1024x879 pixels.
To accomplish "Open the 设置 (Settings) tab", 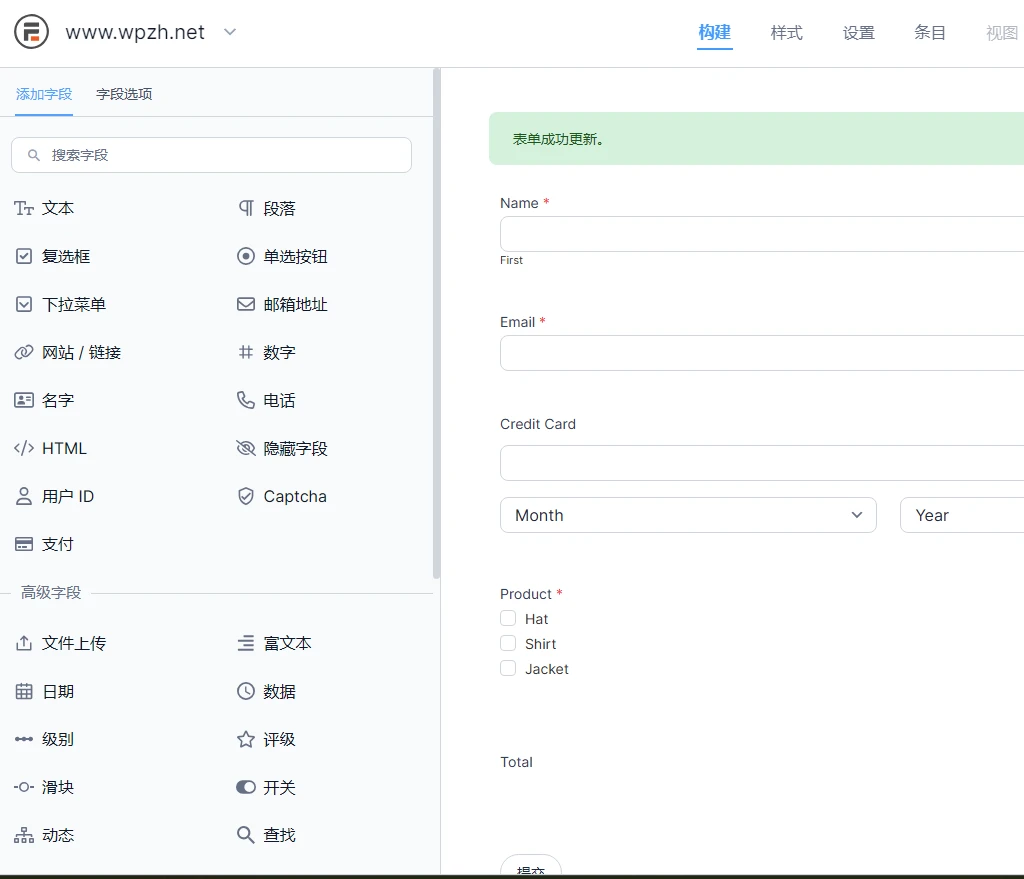I will click(858, 32).
